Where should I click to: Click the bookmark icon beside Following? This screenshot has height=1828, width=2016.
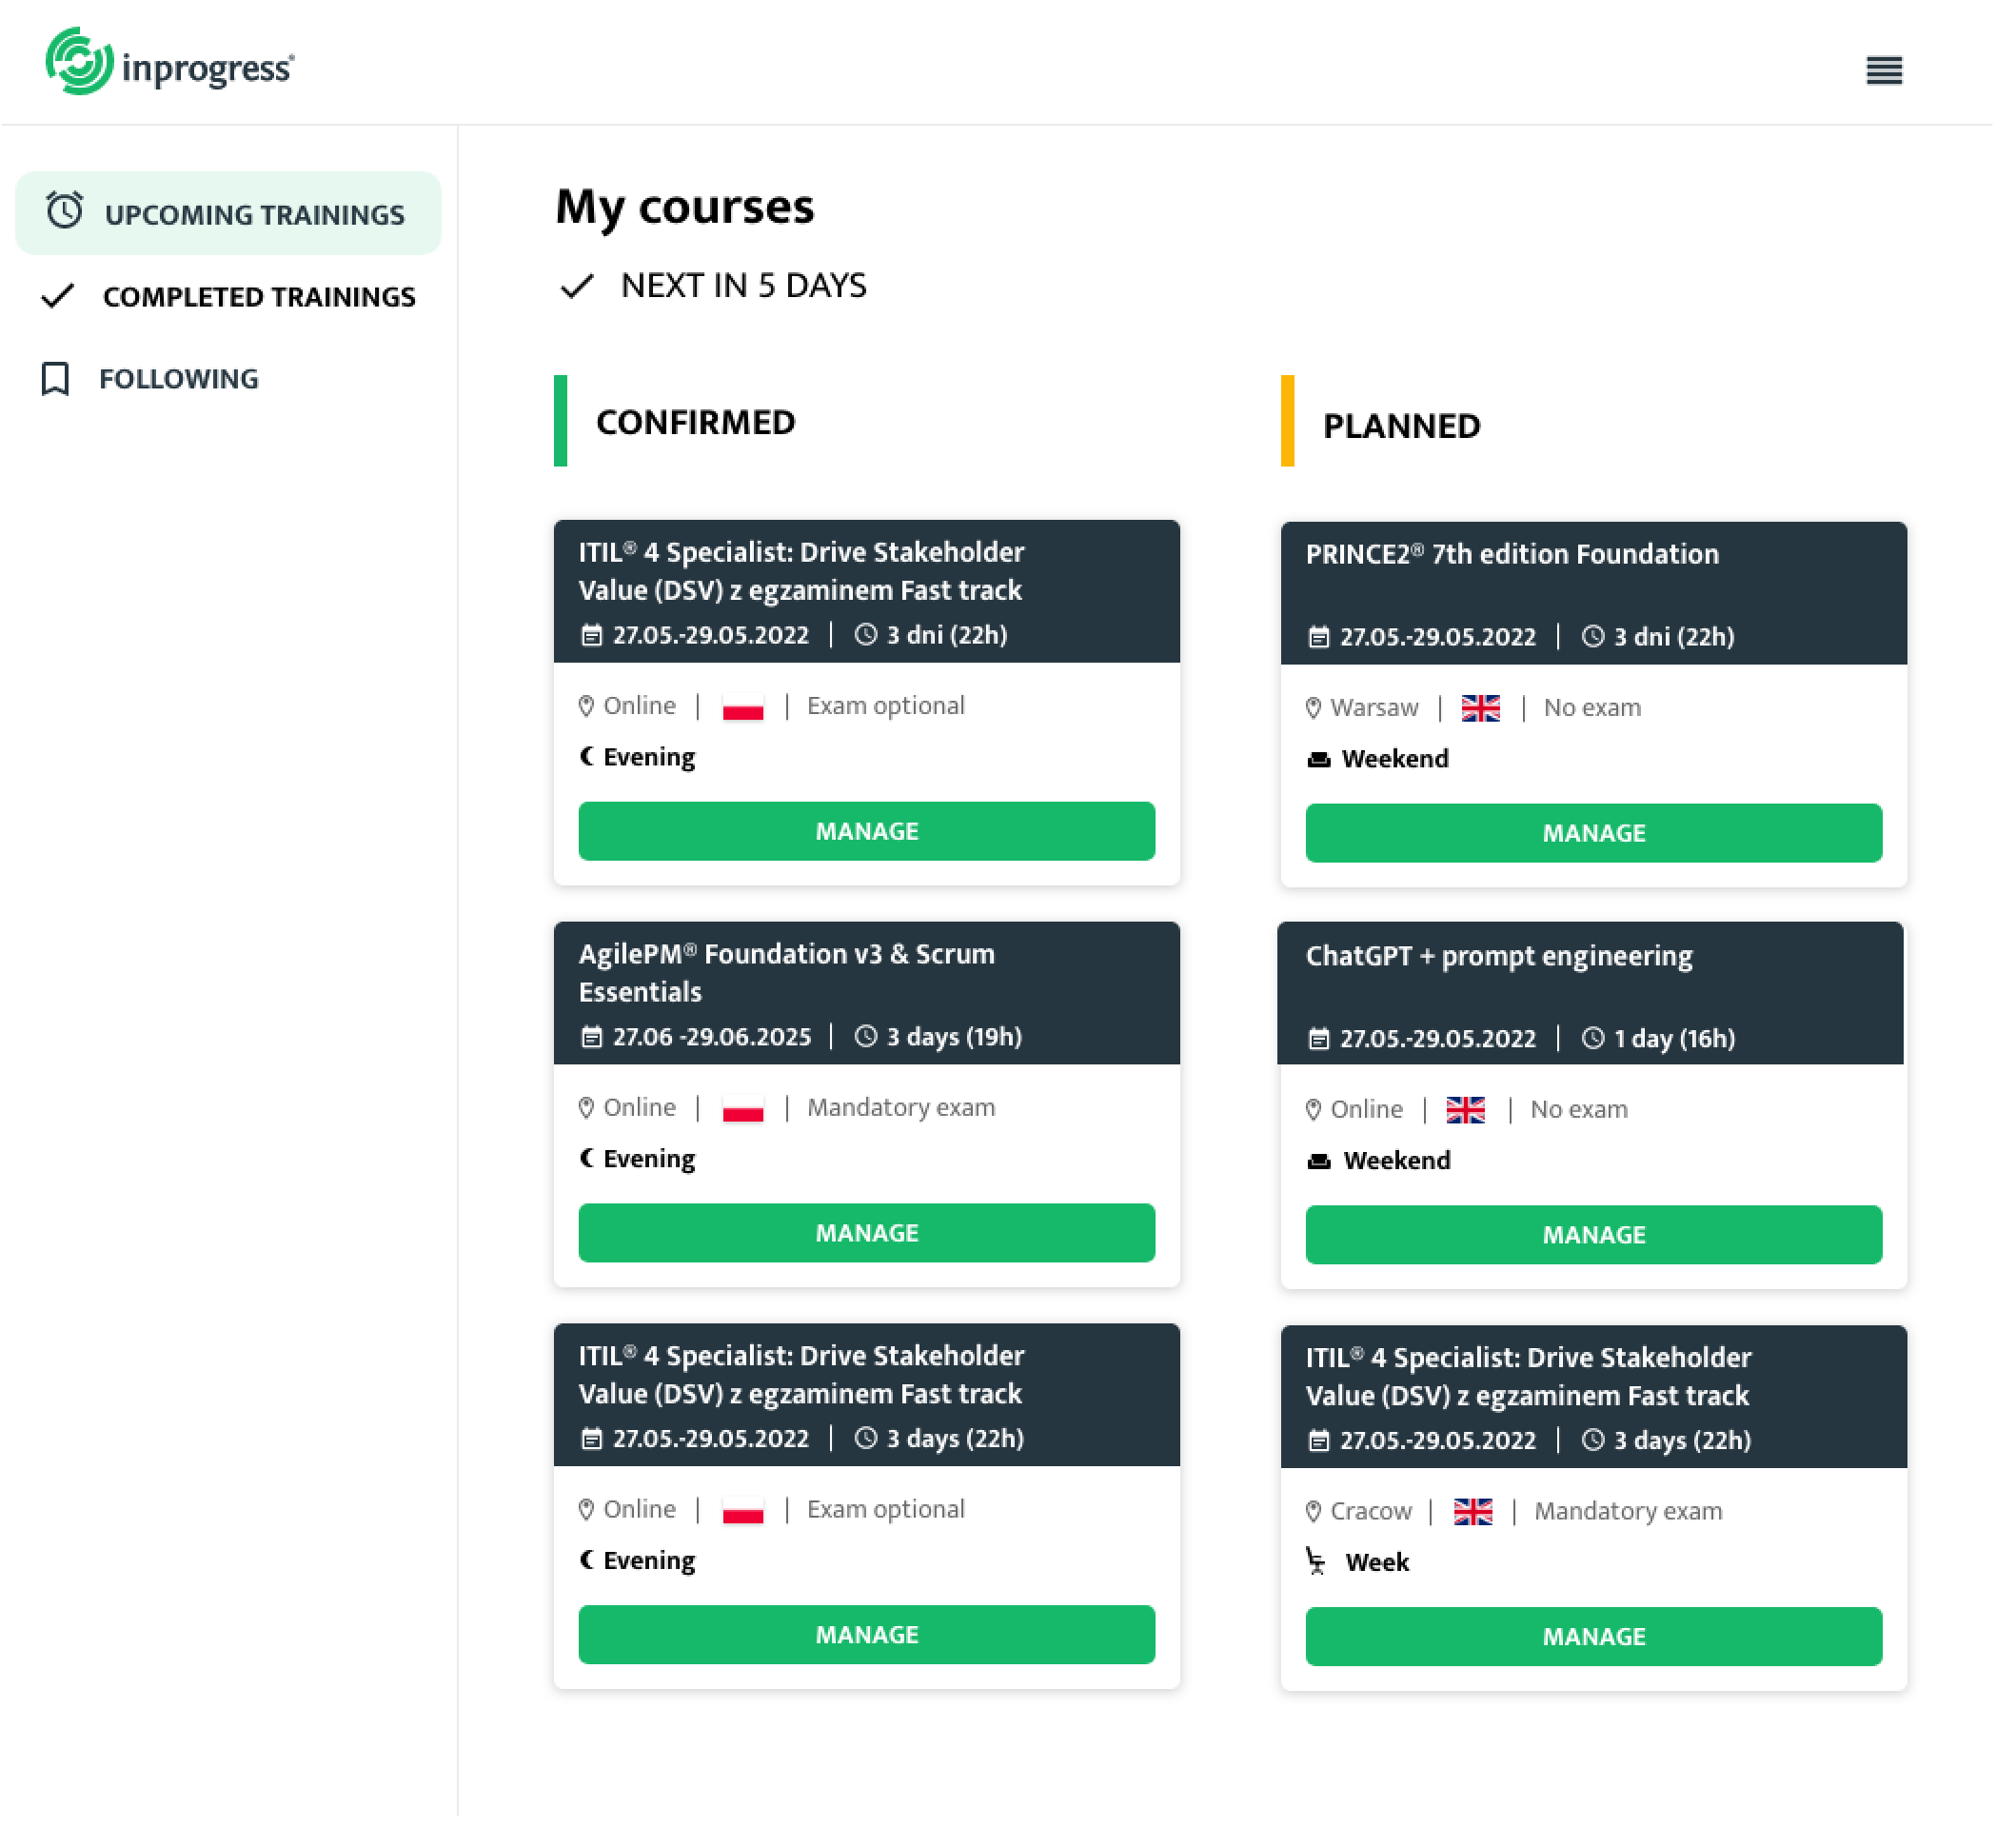pos(55,379)
